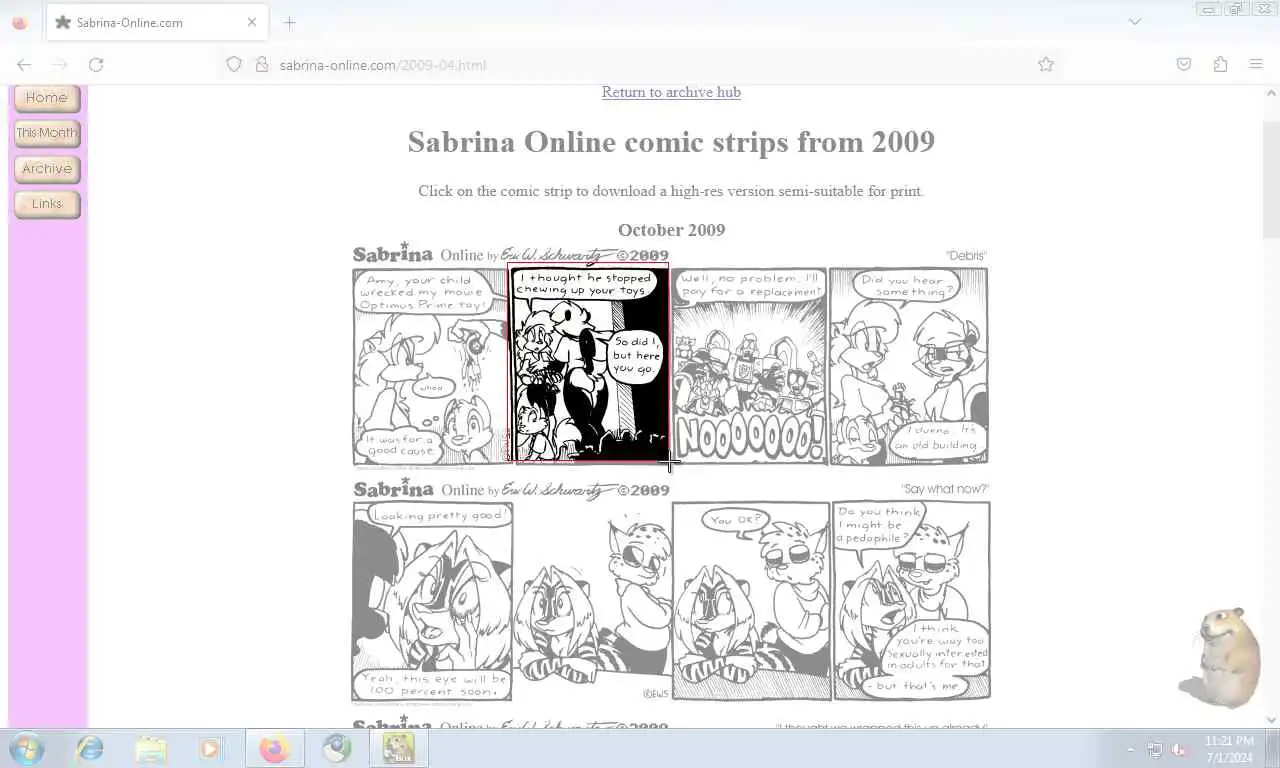
Task: Click the Sabrina Online comic strips 2009 heading
Action: coord(671,142)
